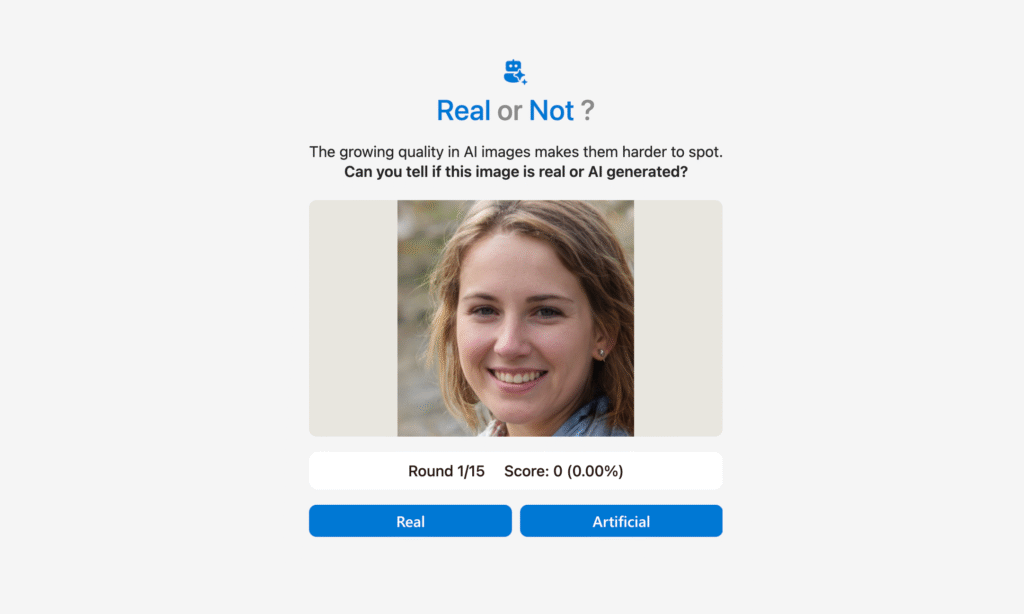Image resolution: width=1024 pixels, height=614 pixels.
Task: Click the gray word or in the title
Action: pyautogui.click(x=509, y=112)
